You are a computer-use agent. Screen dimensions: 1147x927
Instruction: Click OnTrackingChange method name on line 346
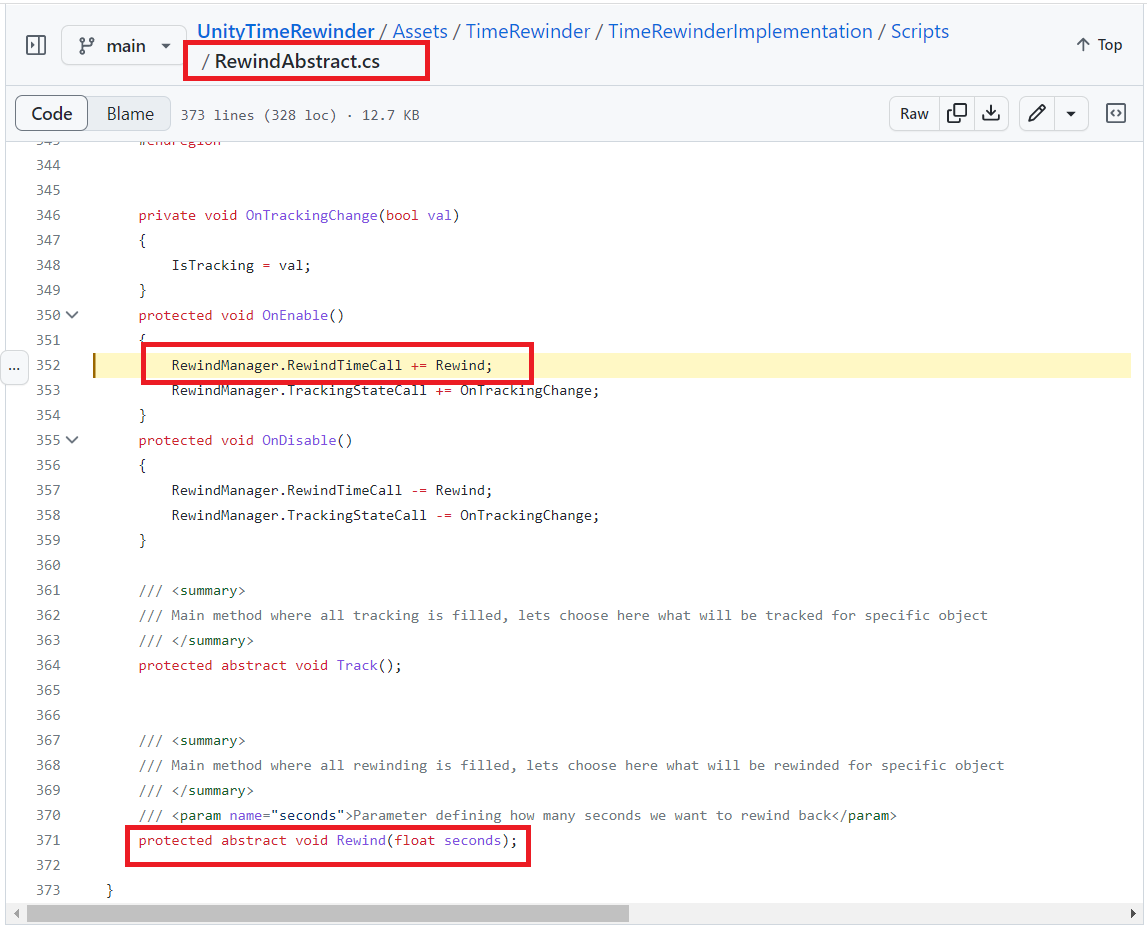(312, 216)
